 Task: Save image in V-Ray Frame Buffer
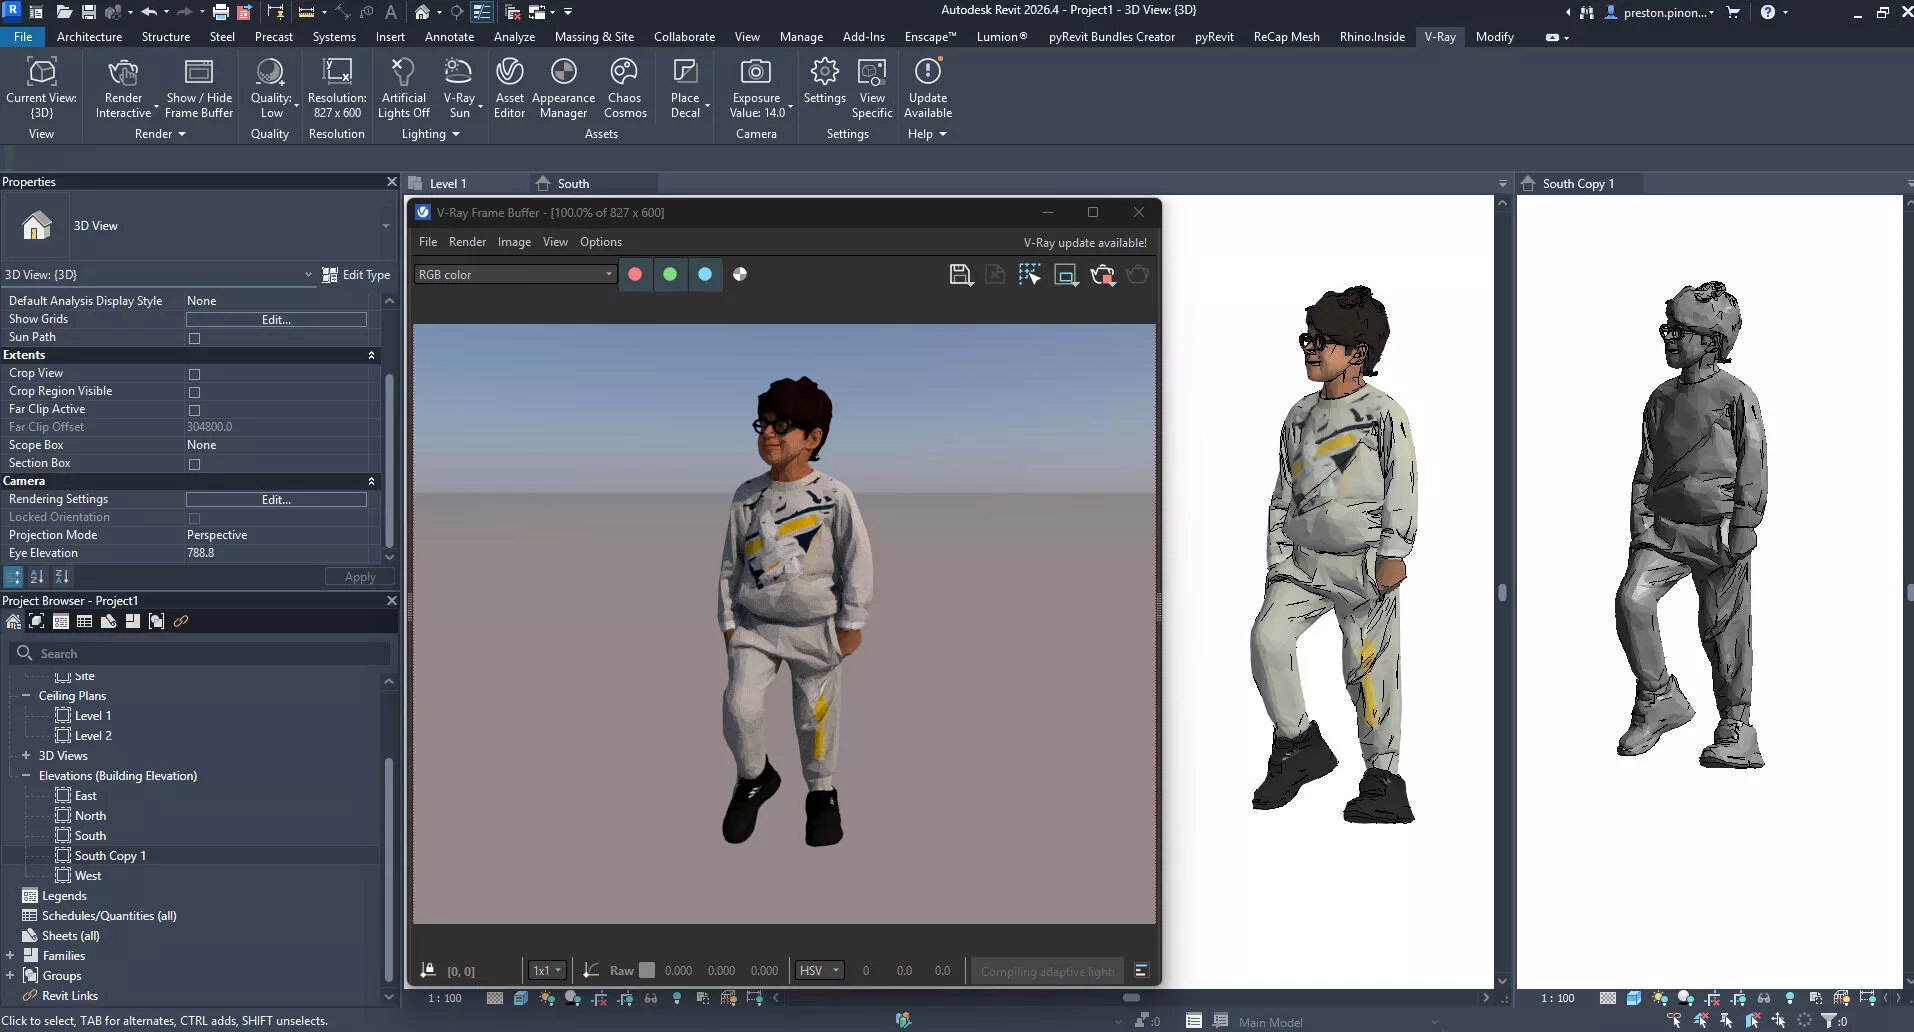pyautogui.click(x=960, y=275)
